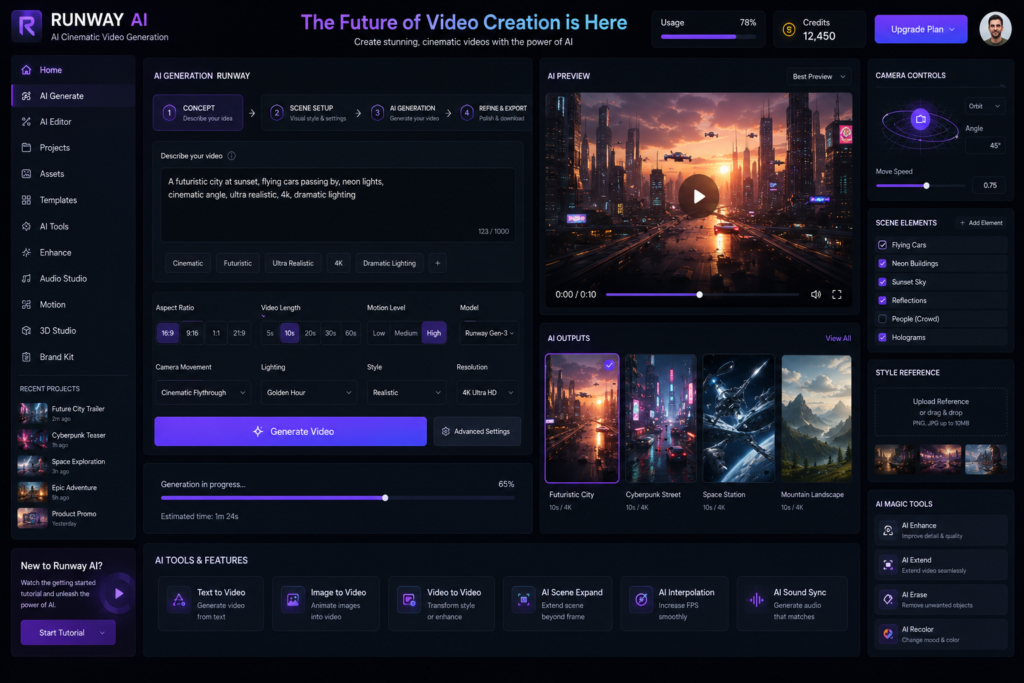Viewport: 1024px width, 683px height.
Task: Open the Realistic style dropdown
Action: [x=406, y=392]
